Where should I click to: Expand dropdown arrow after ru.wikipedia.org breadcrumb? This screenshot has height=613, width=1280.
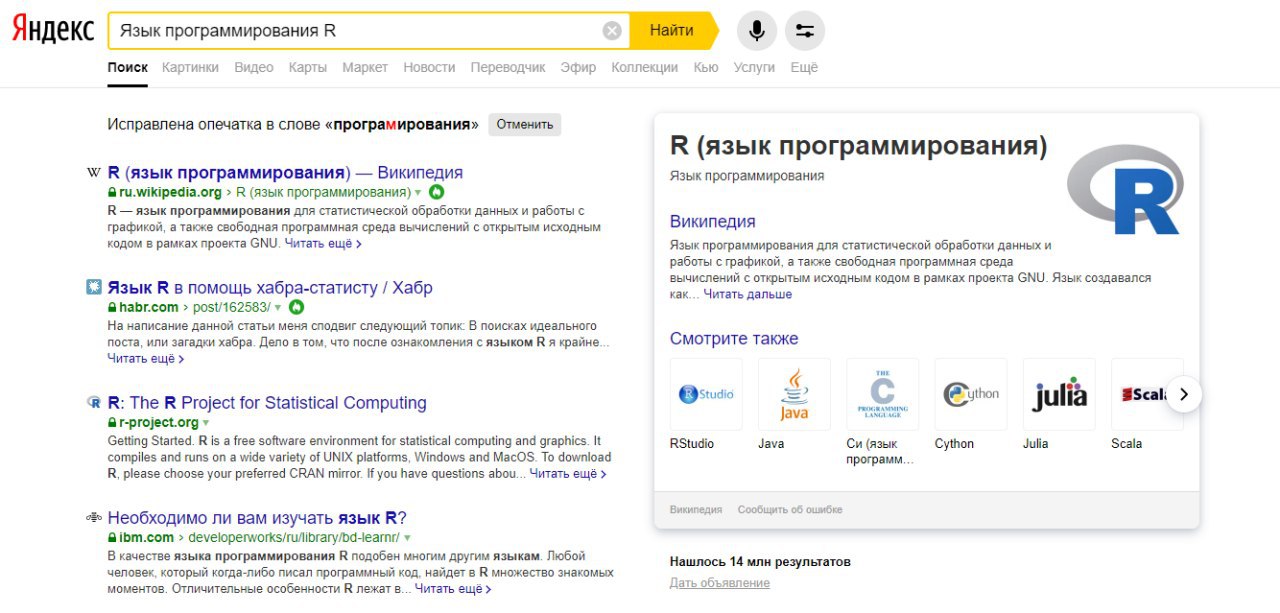pyautogui.click(x=418, y=193)
